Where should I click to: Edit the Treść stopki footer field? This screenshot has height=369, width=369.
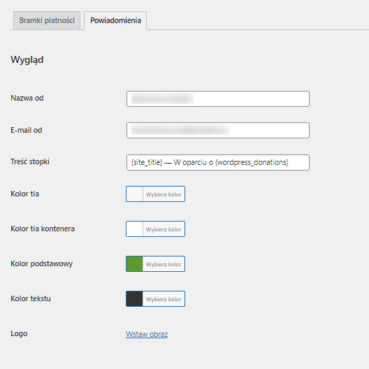tap(218, 162)
